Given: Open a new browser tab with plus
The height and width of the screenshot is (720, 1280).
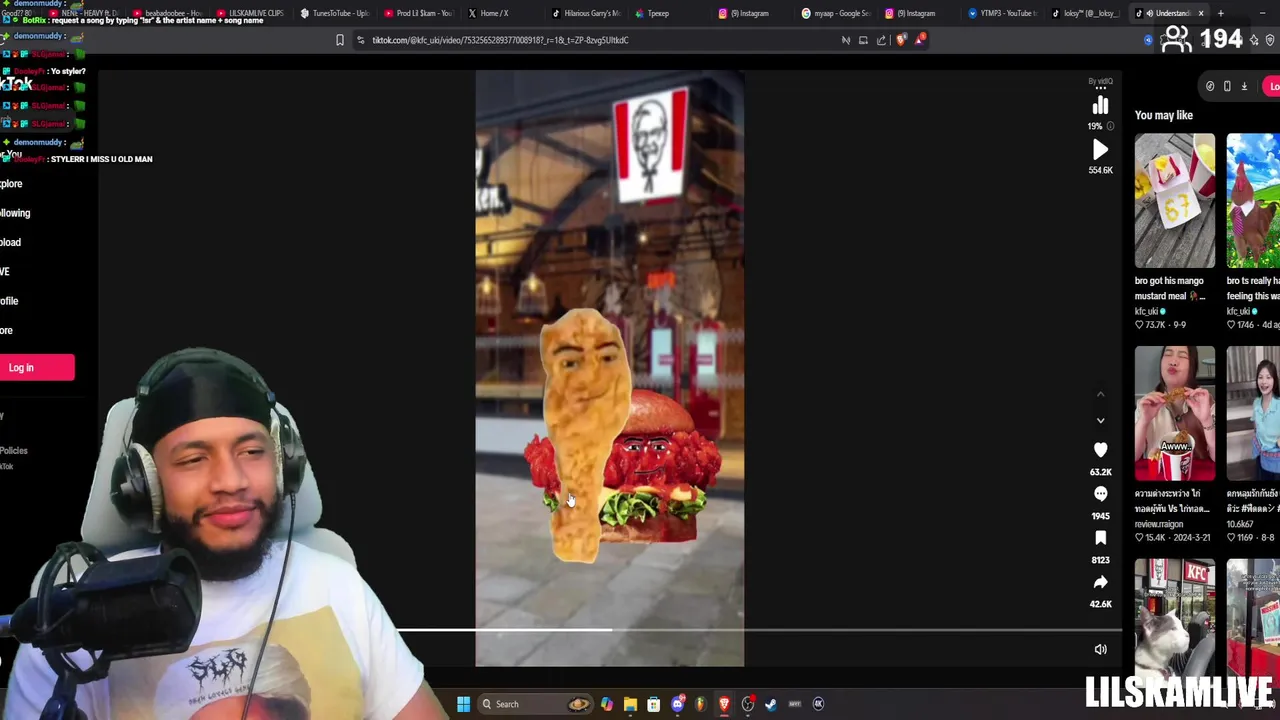Looking at the screenshot, I should [x=1220, y=13].
